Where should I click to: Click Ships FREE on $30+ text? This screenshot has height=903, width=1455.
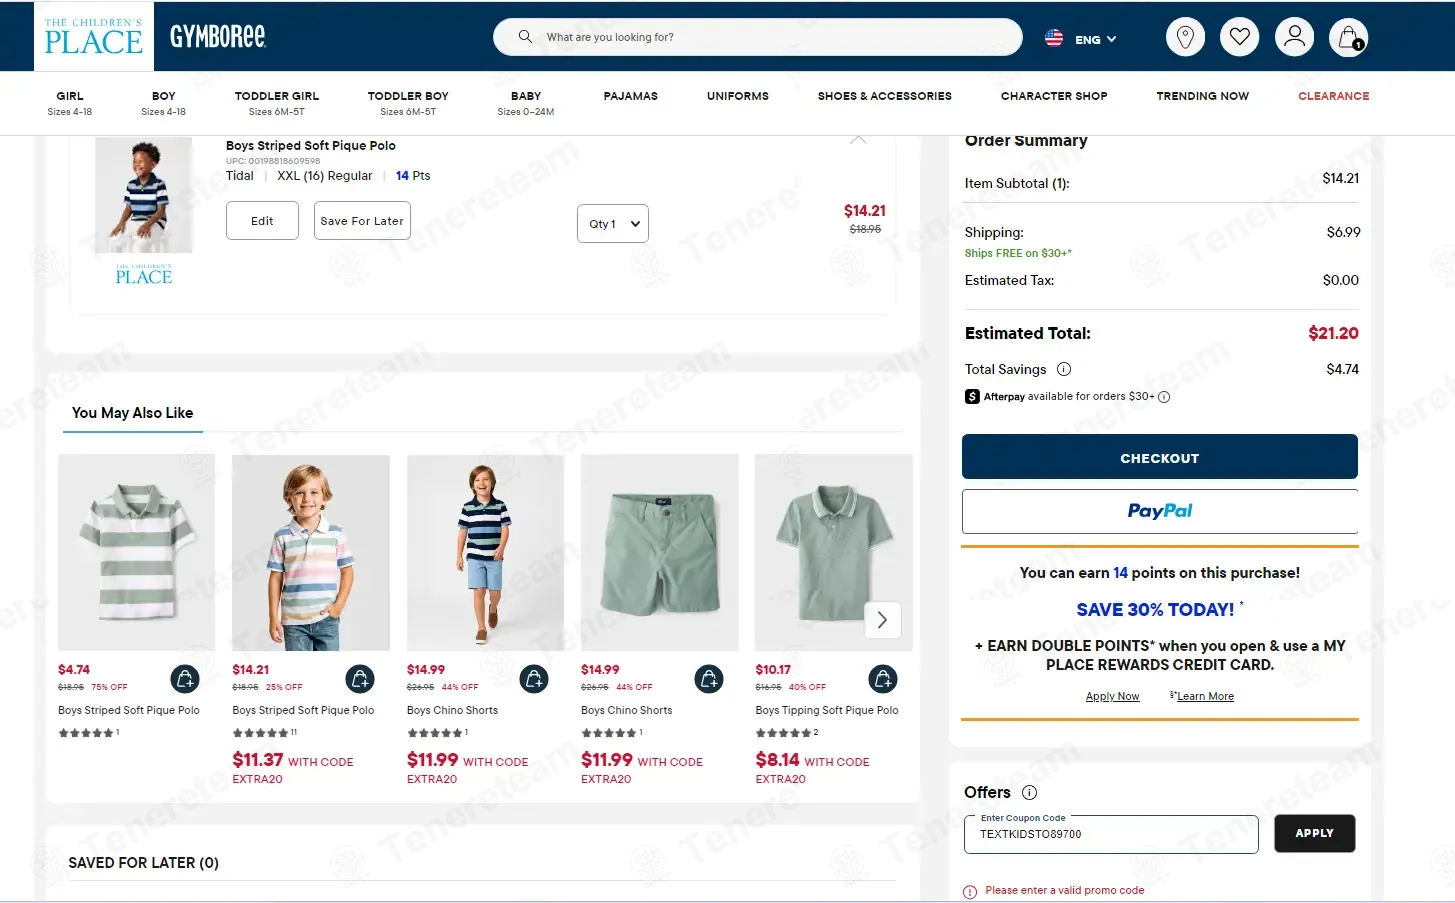pyautogui.click(x=1018, y=253)
